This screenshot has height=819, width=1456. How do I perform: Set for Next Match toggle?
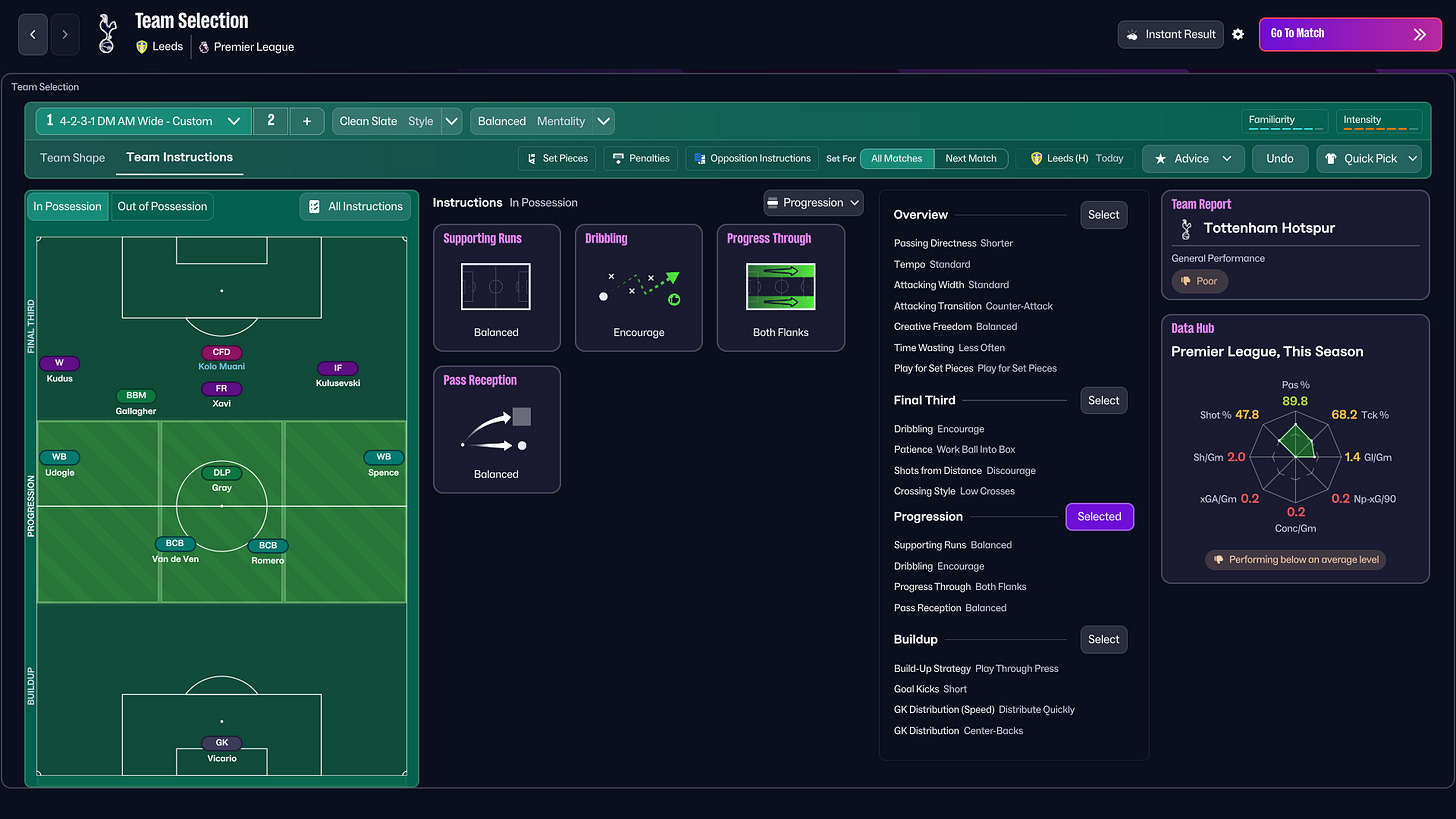pos(971,158)
